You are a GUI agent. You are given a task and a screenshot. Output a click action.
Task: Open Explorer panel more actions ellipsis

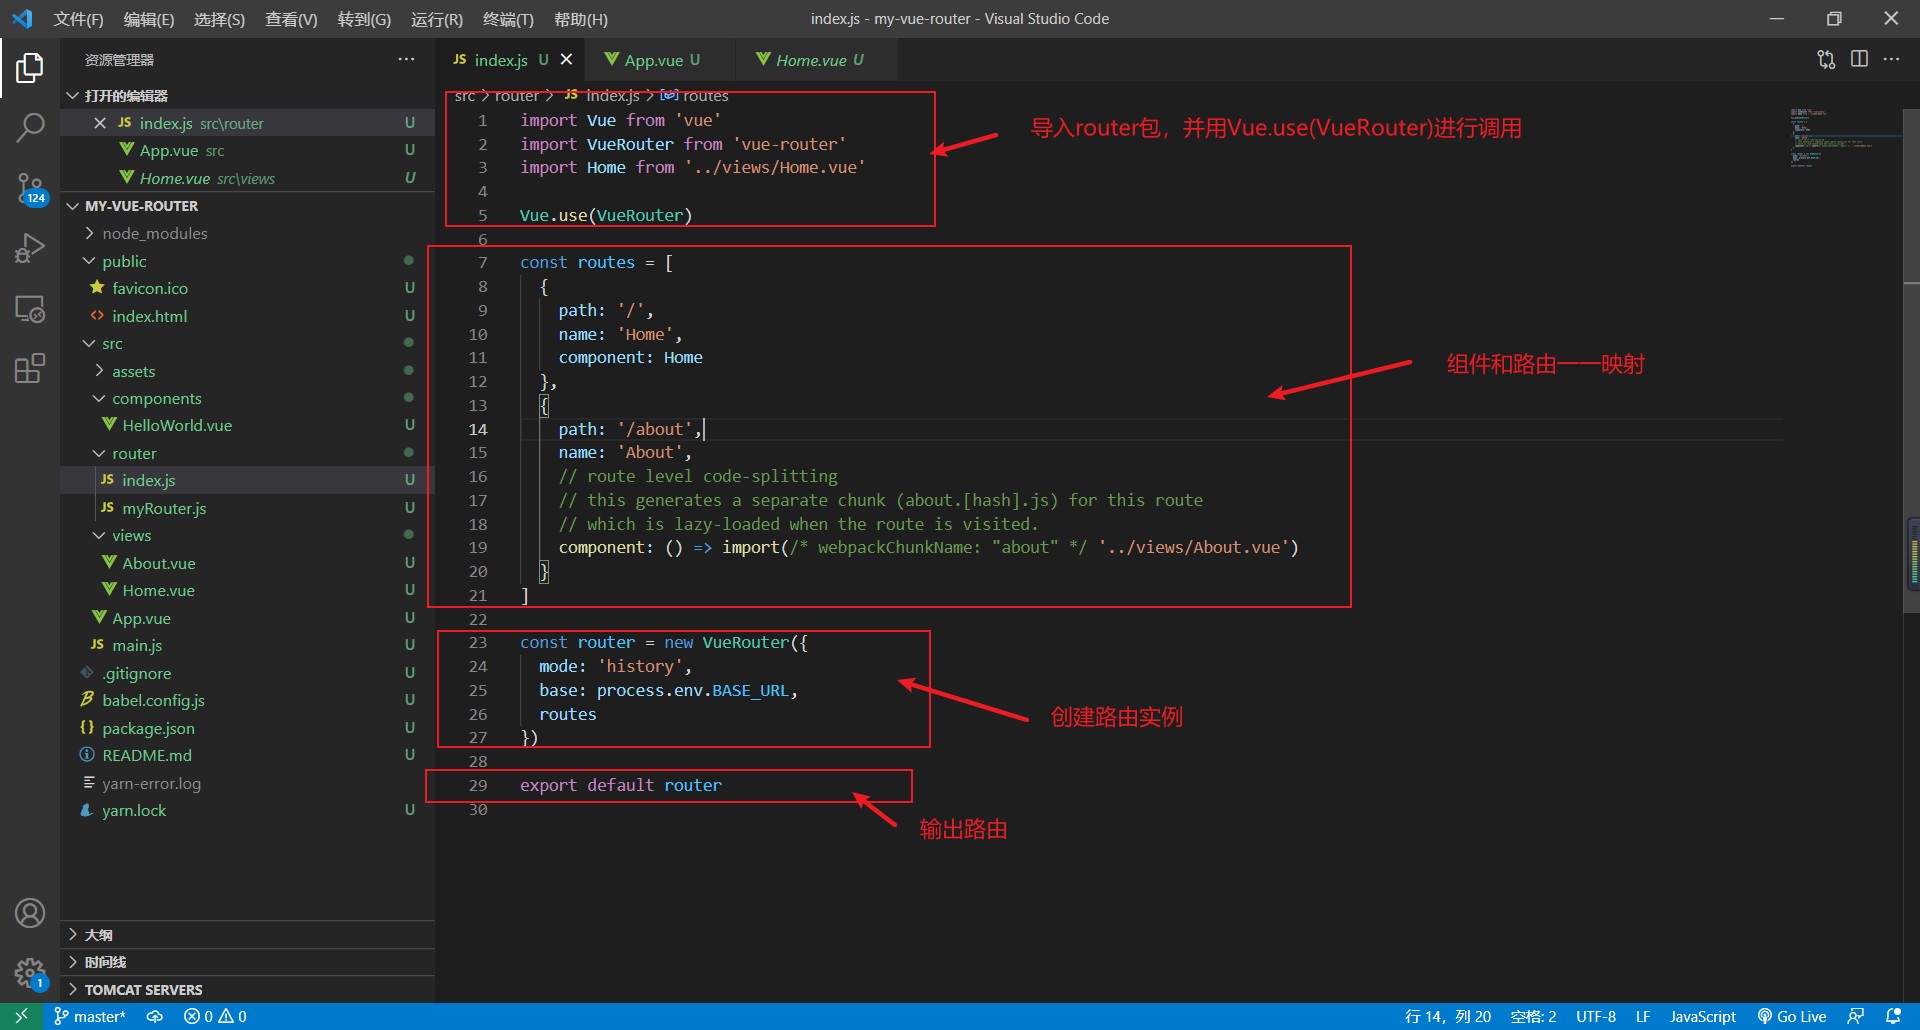point(406,59)
